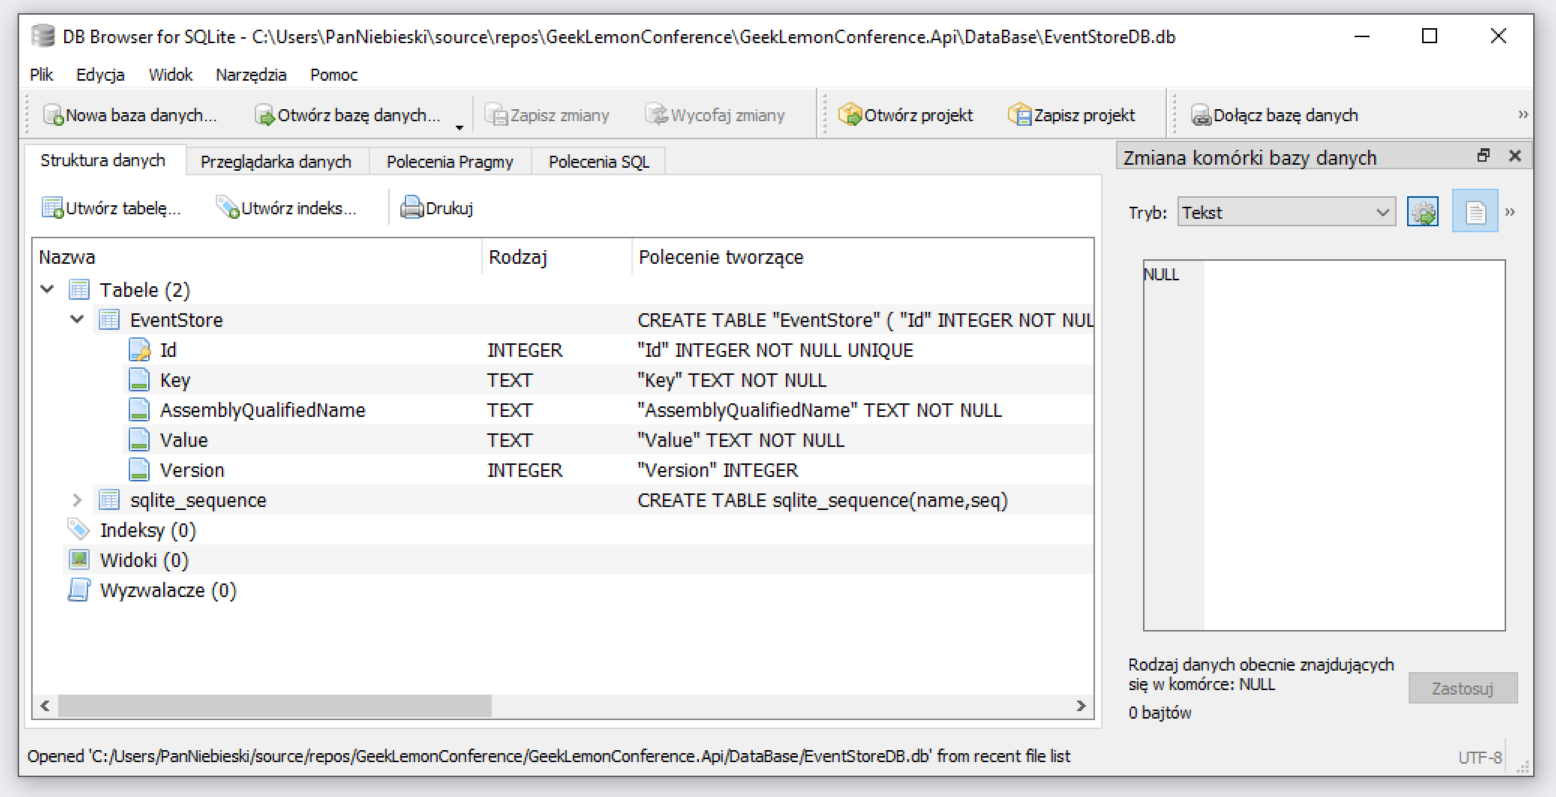Image resolution: width=1556 pixels, height=797 pixels.
Task: Click the sqlite_sequence table icon
Action: 109,500
